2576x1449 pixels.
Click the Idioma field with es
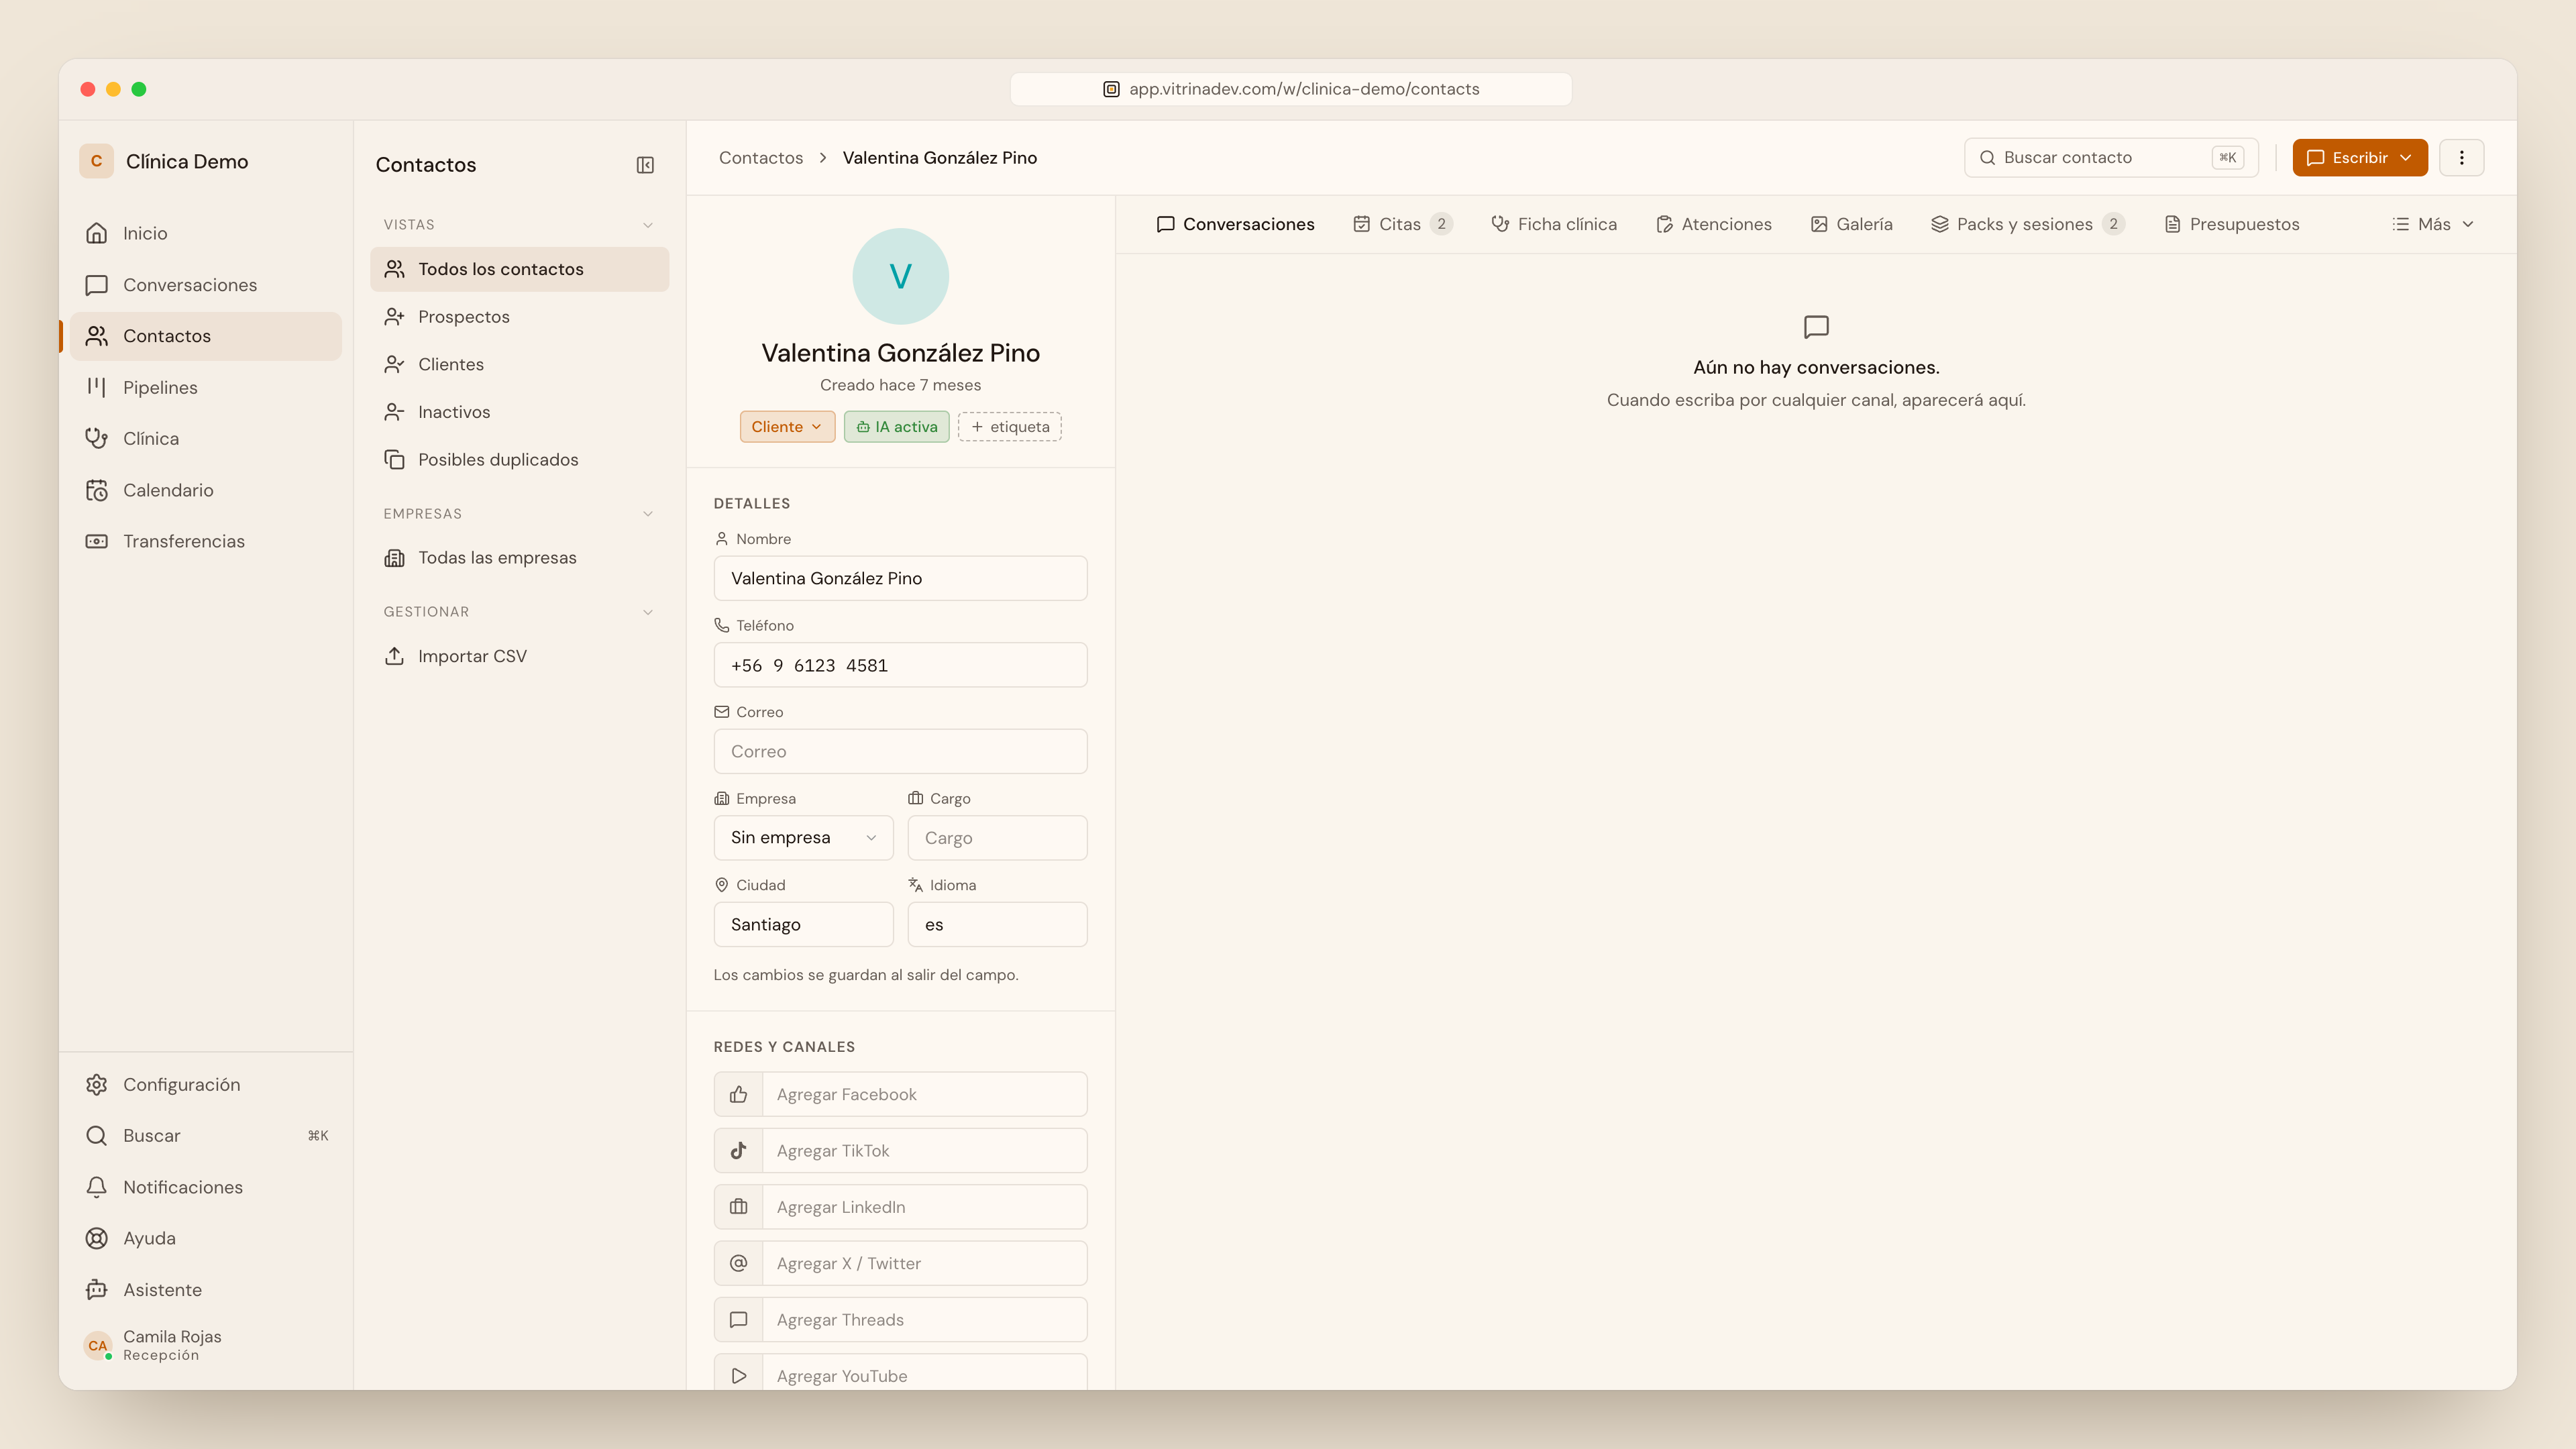click(997, 924)
